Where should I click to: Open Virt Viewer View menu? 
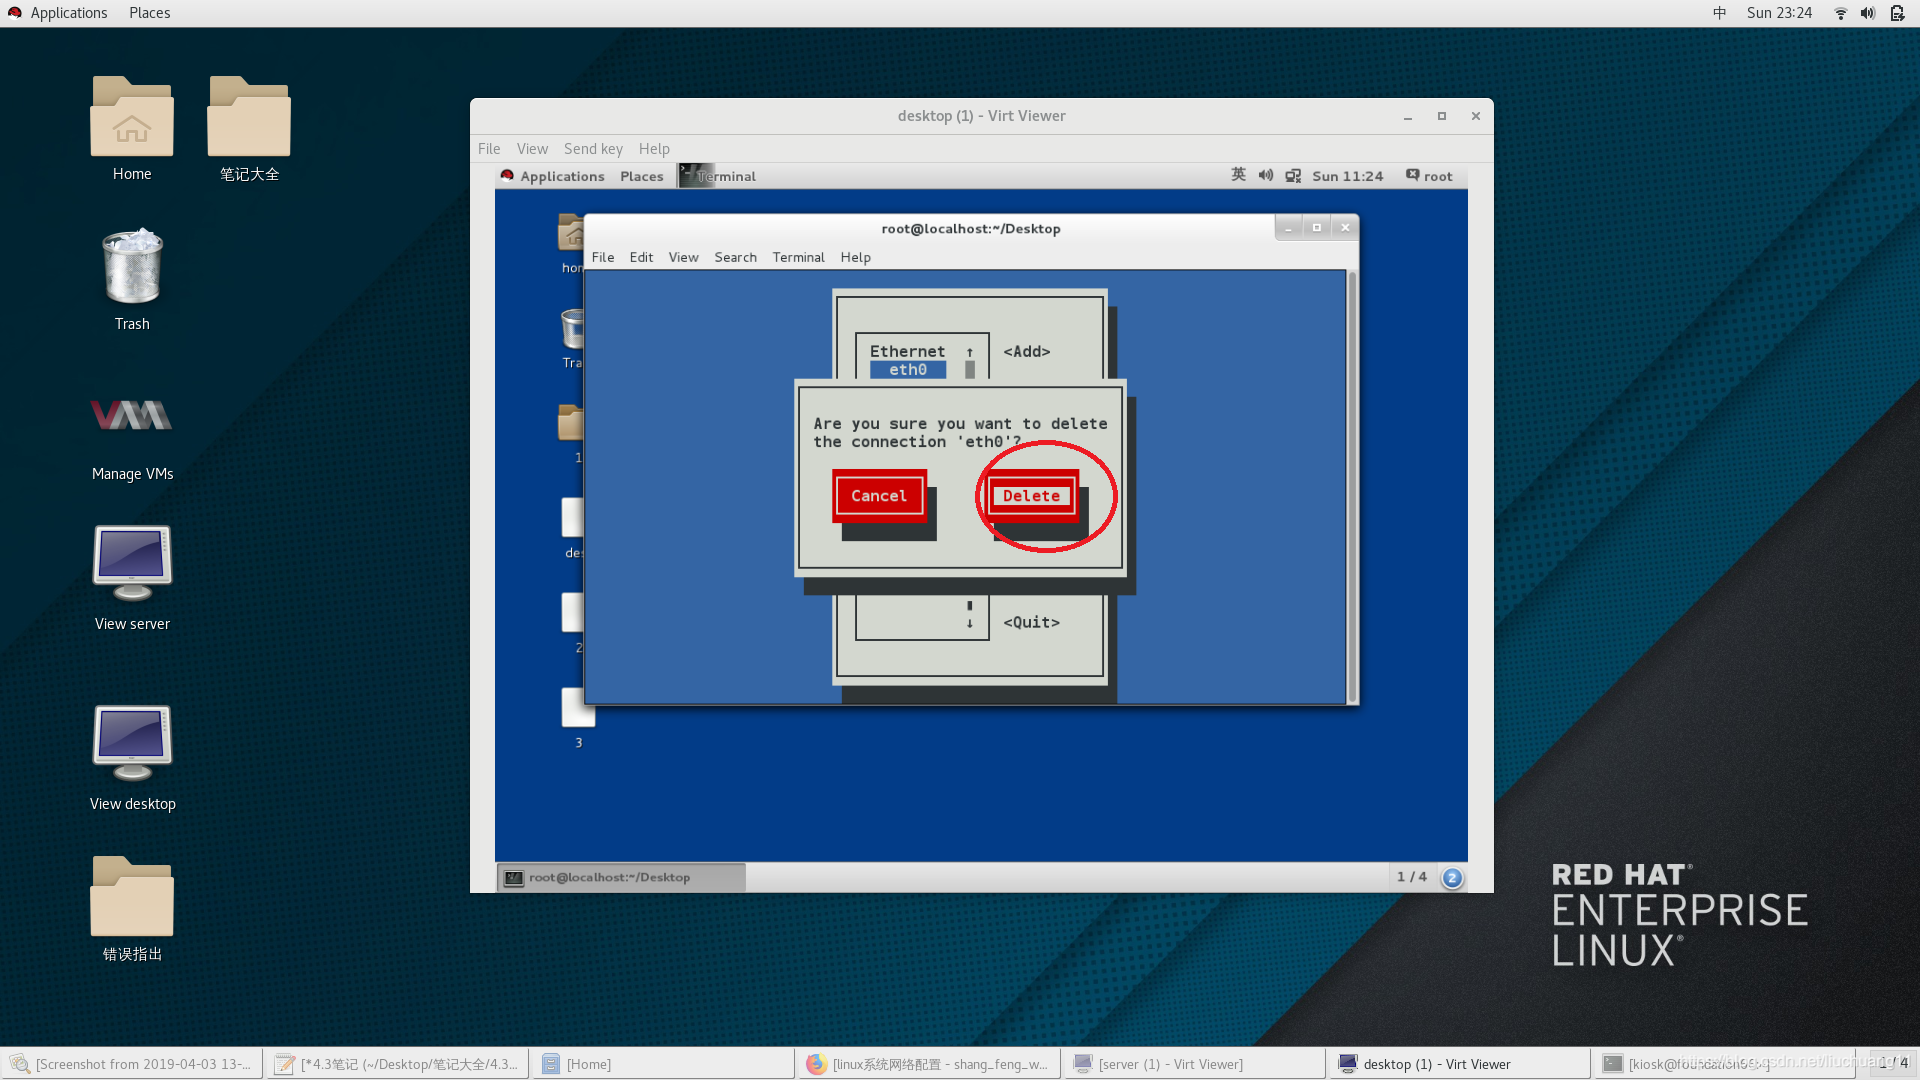tap(532, 149)
